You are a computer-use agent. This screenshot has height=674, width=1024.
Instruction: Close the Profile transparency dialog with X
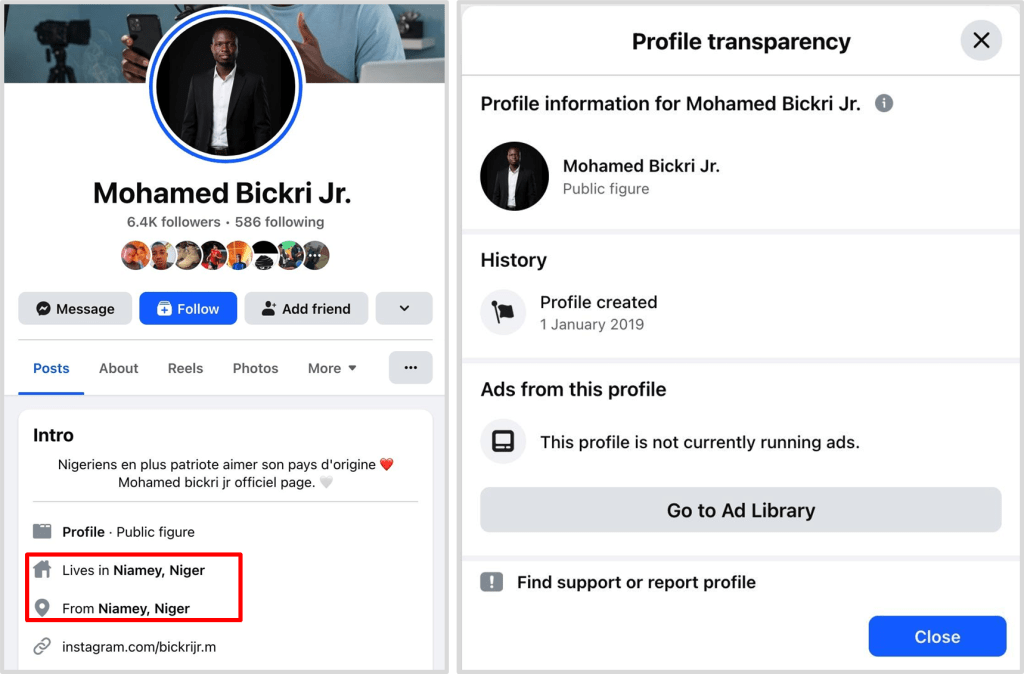981,41
